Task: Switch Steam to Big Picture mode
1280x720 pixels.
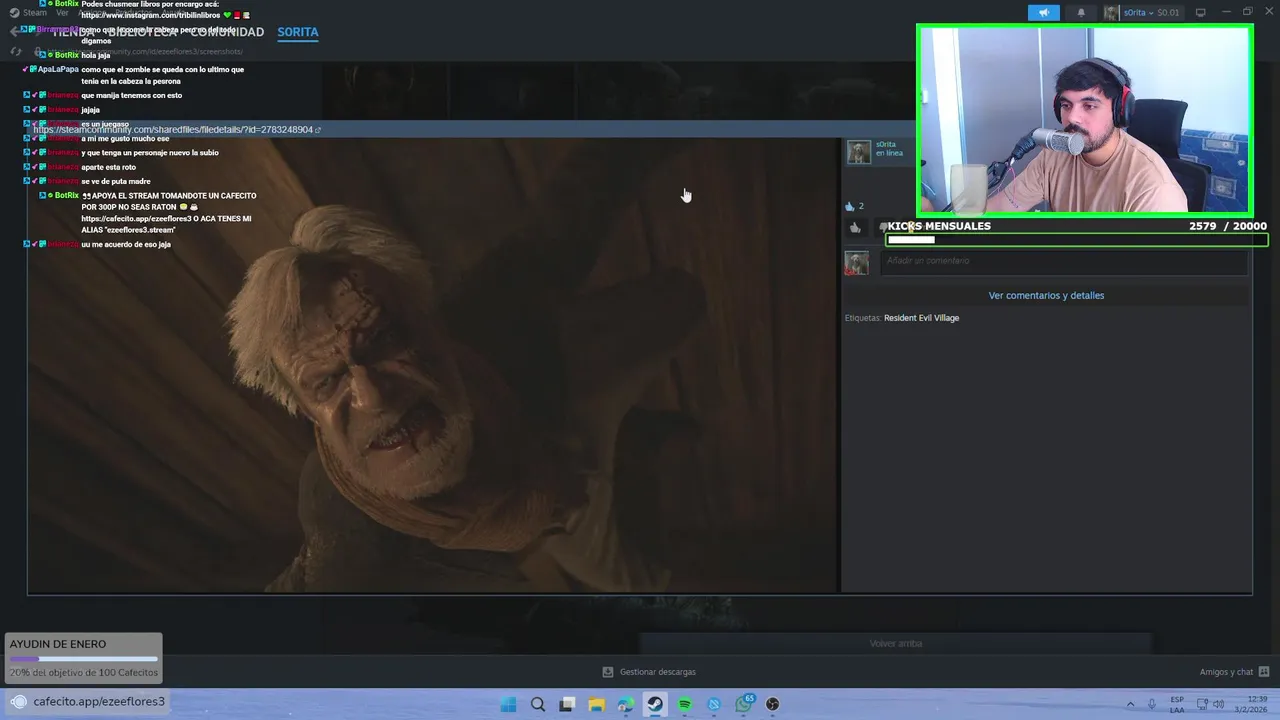Action: 1200,13
